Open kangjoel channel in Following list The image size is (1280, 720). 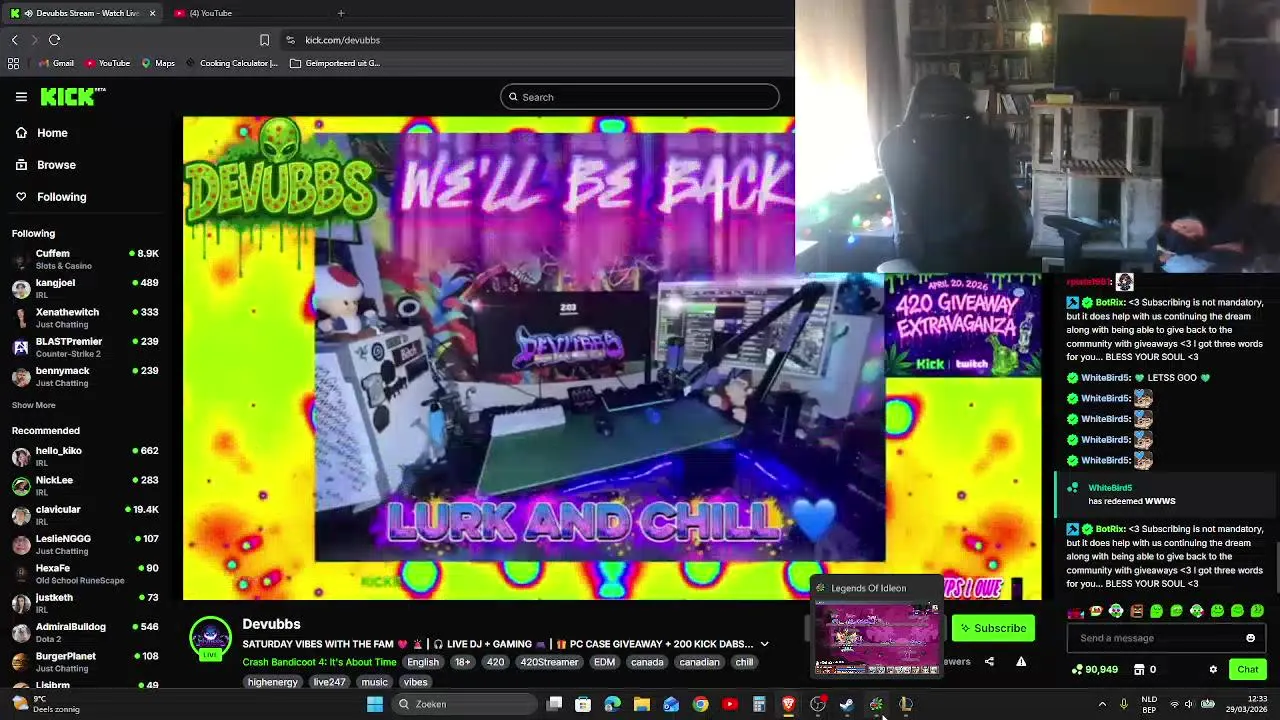pyautogui.click(x=85, y=288)
